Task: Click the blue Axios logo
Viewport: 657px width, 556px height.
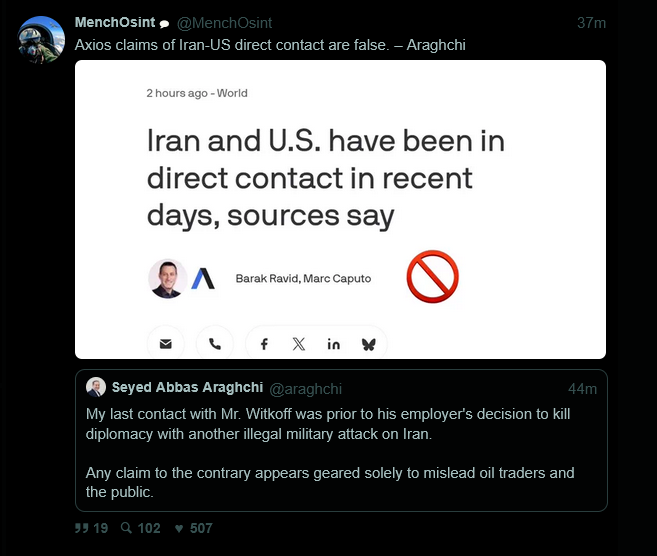Action: (203, 278)
